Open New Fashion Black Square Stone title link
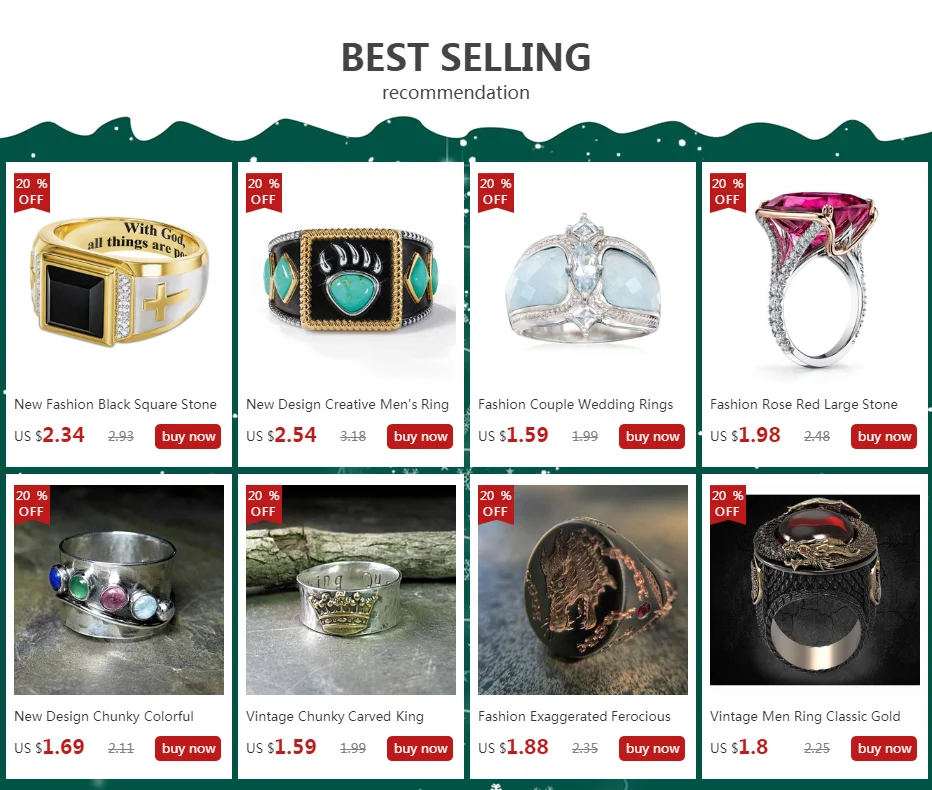 click(x=115, y=404)
